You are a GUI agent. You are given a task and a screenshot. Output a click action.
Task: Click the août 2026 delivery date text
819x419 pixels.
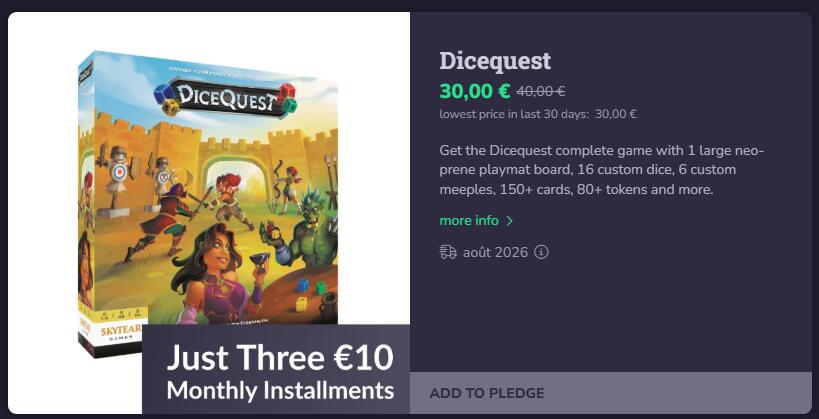click(495, 252)
